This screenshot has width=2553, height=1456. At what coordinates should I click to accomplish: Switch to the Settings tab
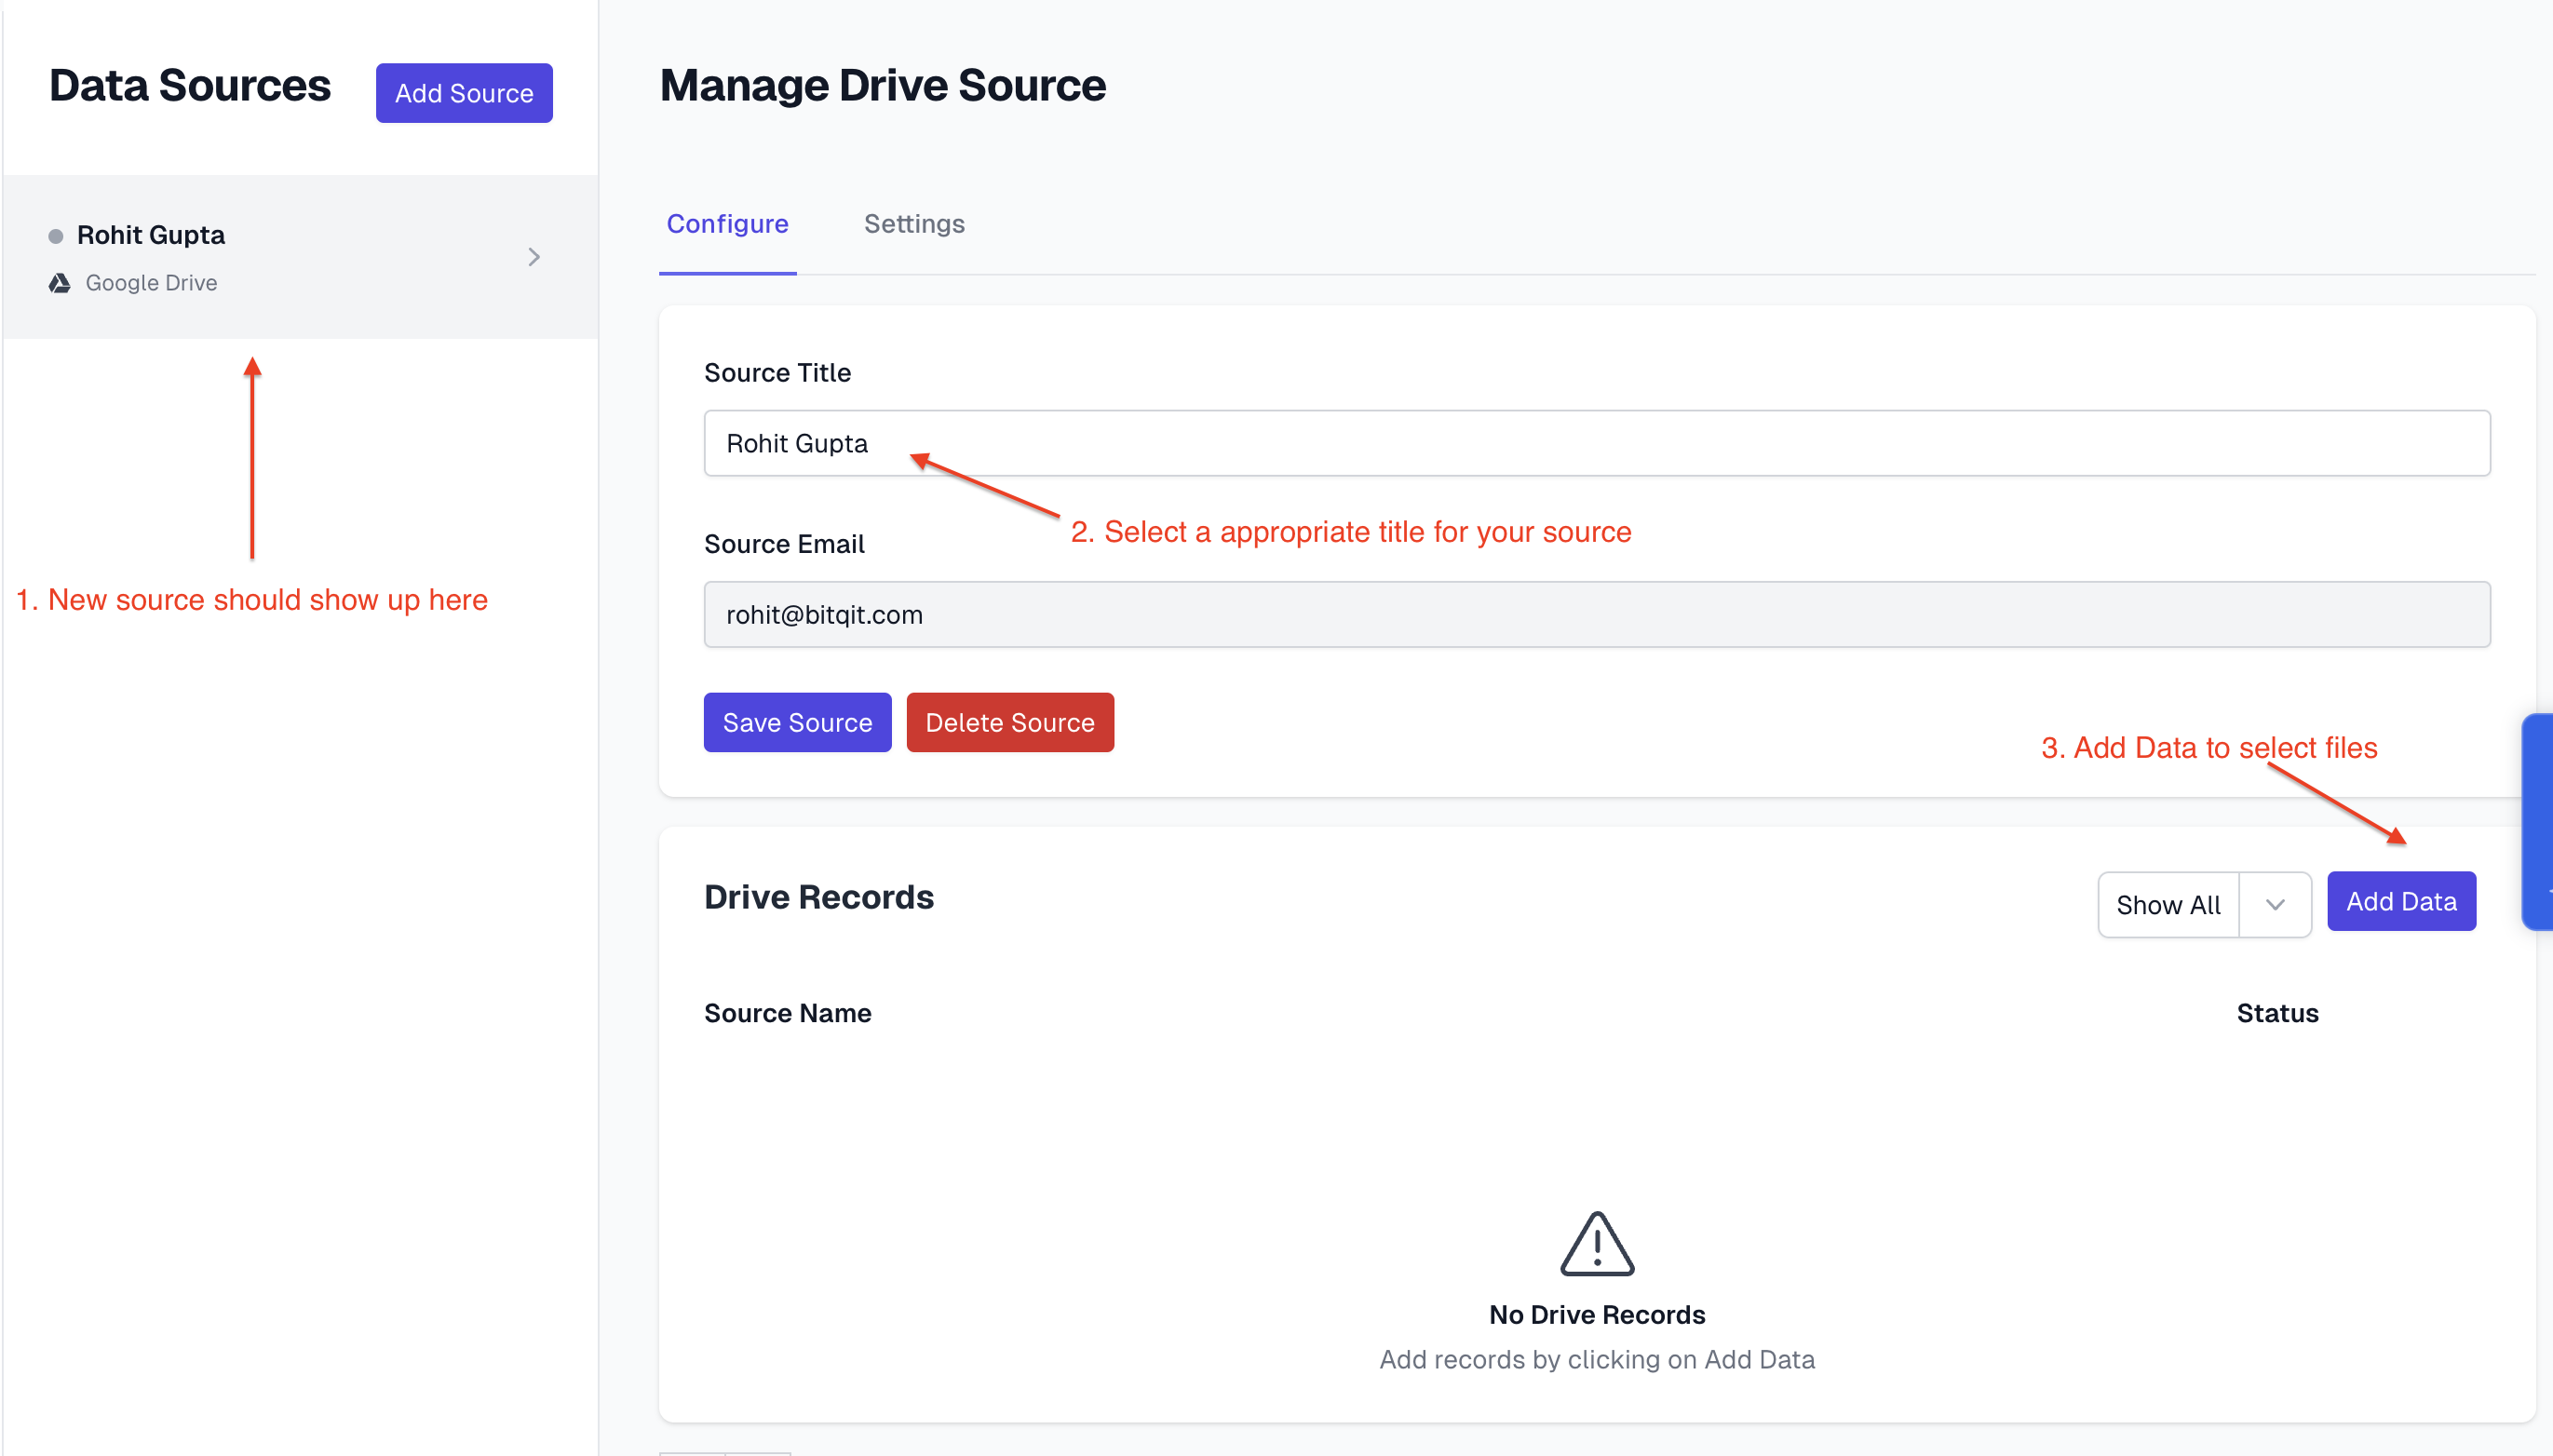(913, 224)
